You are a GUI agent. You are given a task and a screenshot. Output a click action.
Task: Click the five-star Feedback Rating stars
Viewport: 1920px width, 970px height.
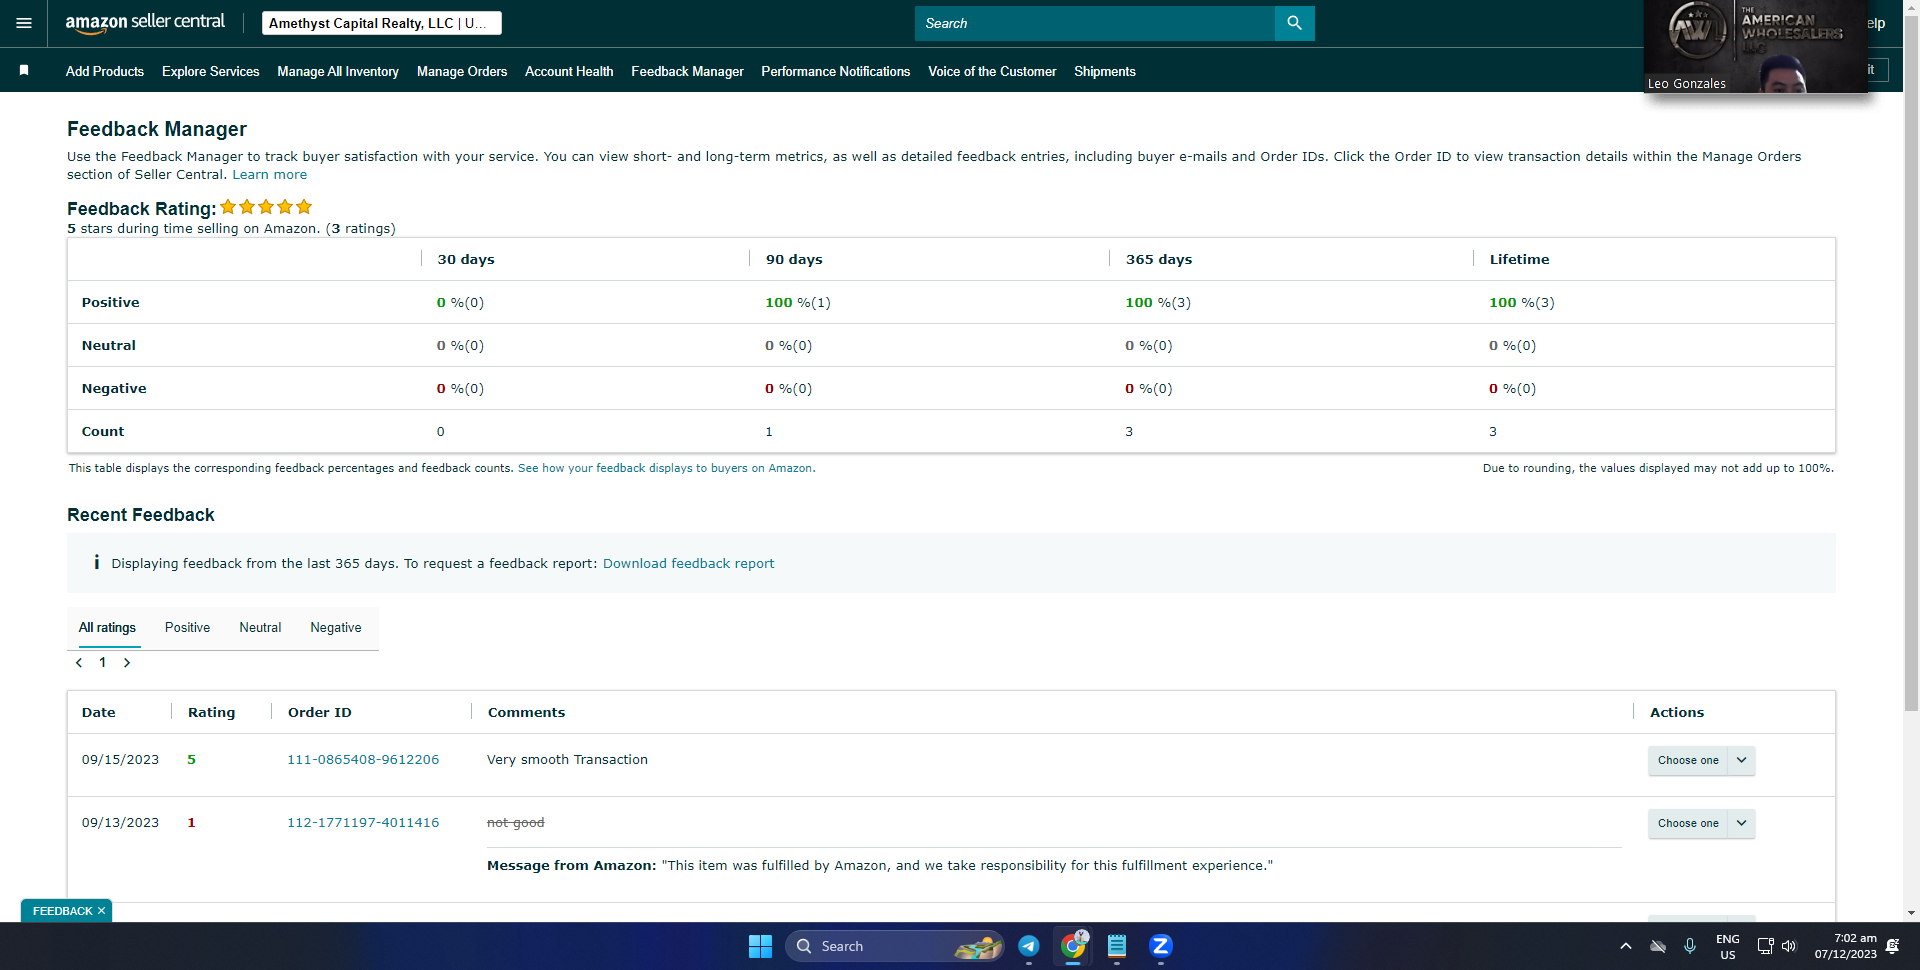pyautogui.click(x=266, y=207)
